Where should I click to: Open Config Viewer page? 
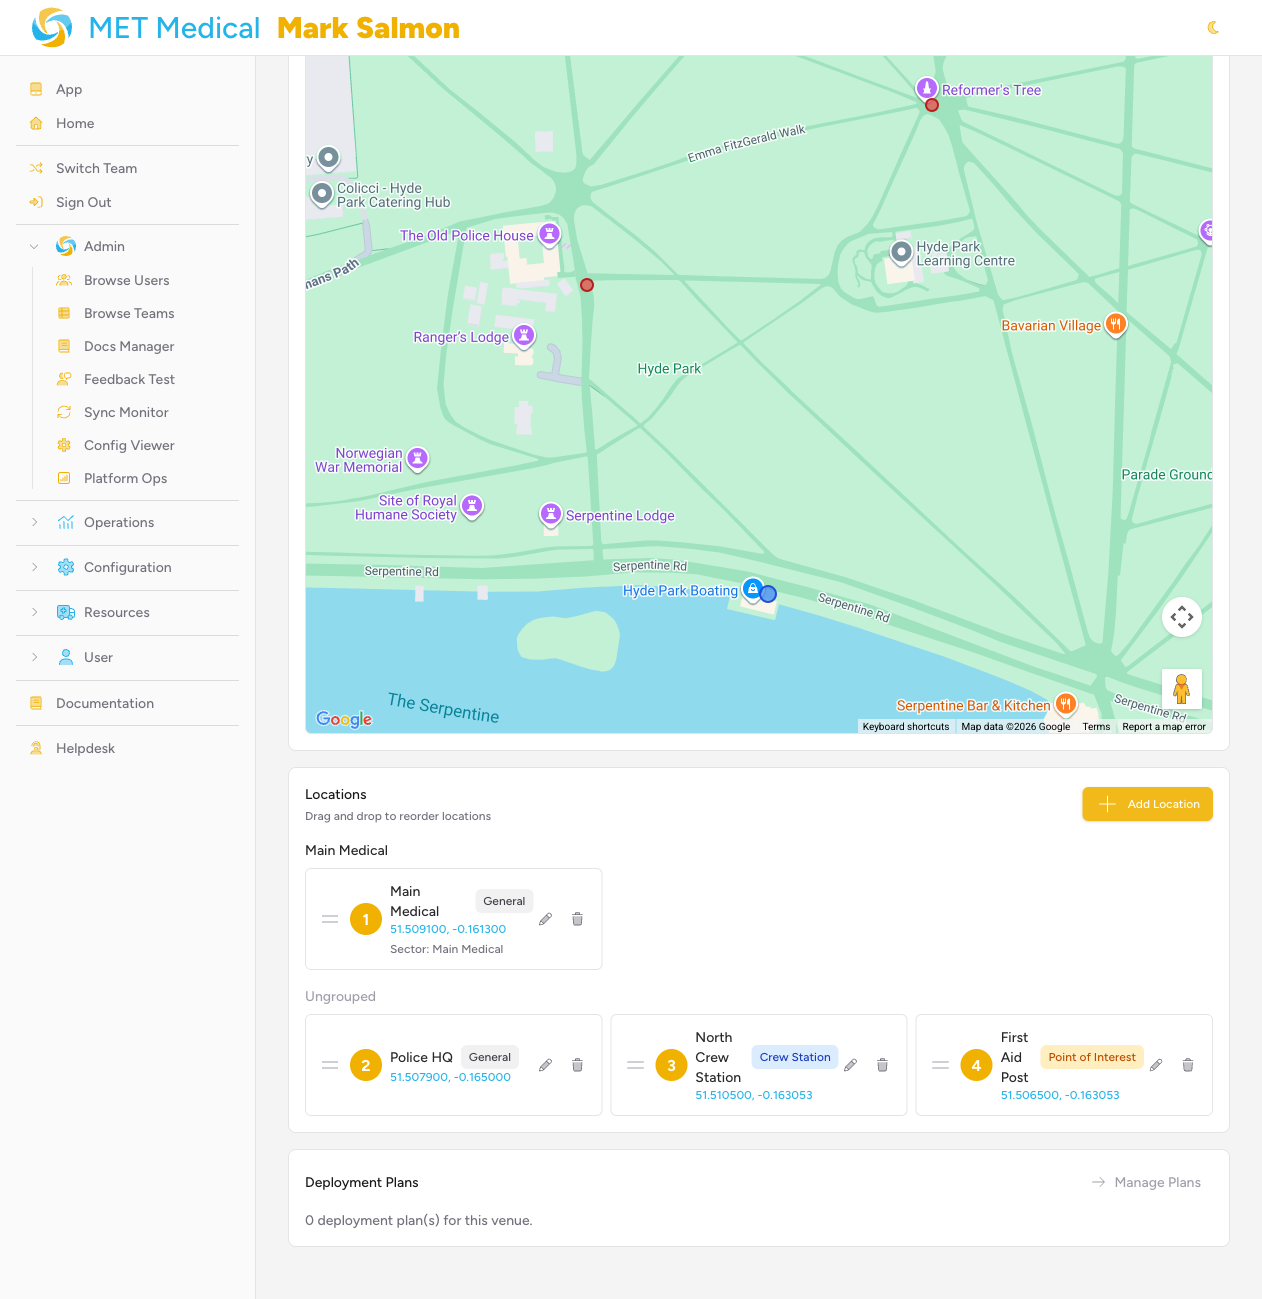click(x=129, y=445)
